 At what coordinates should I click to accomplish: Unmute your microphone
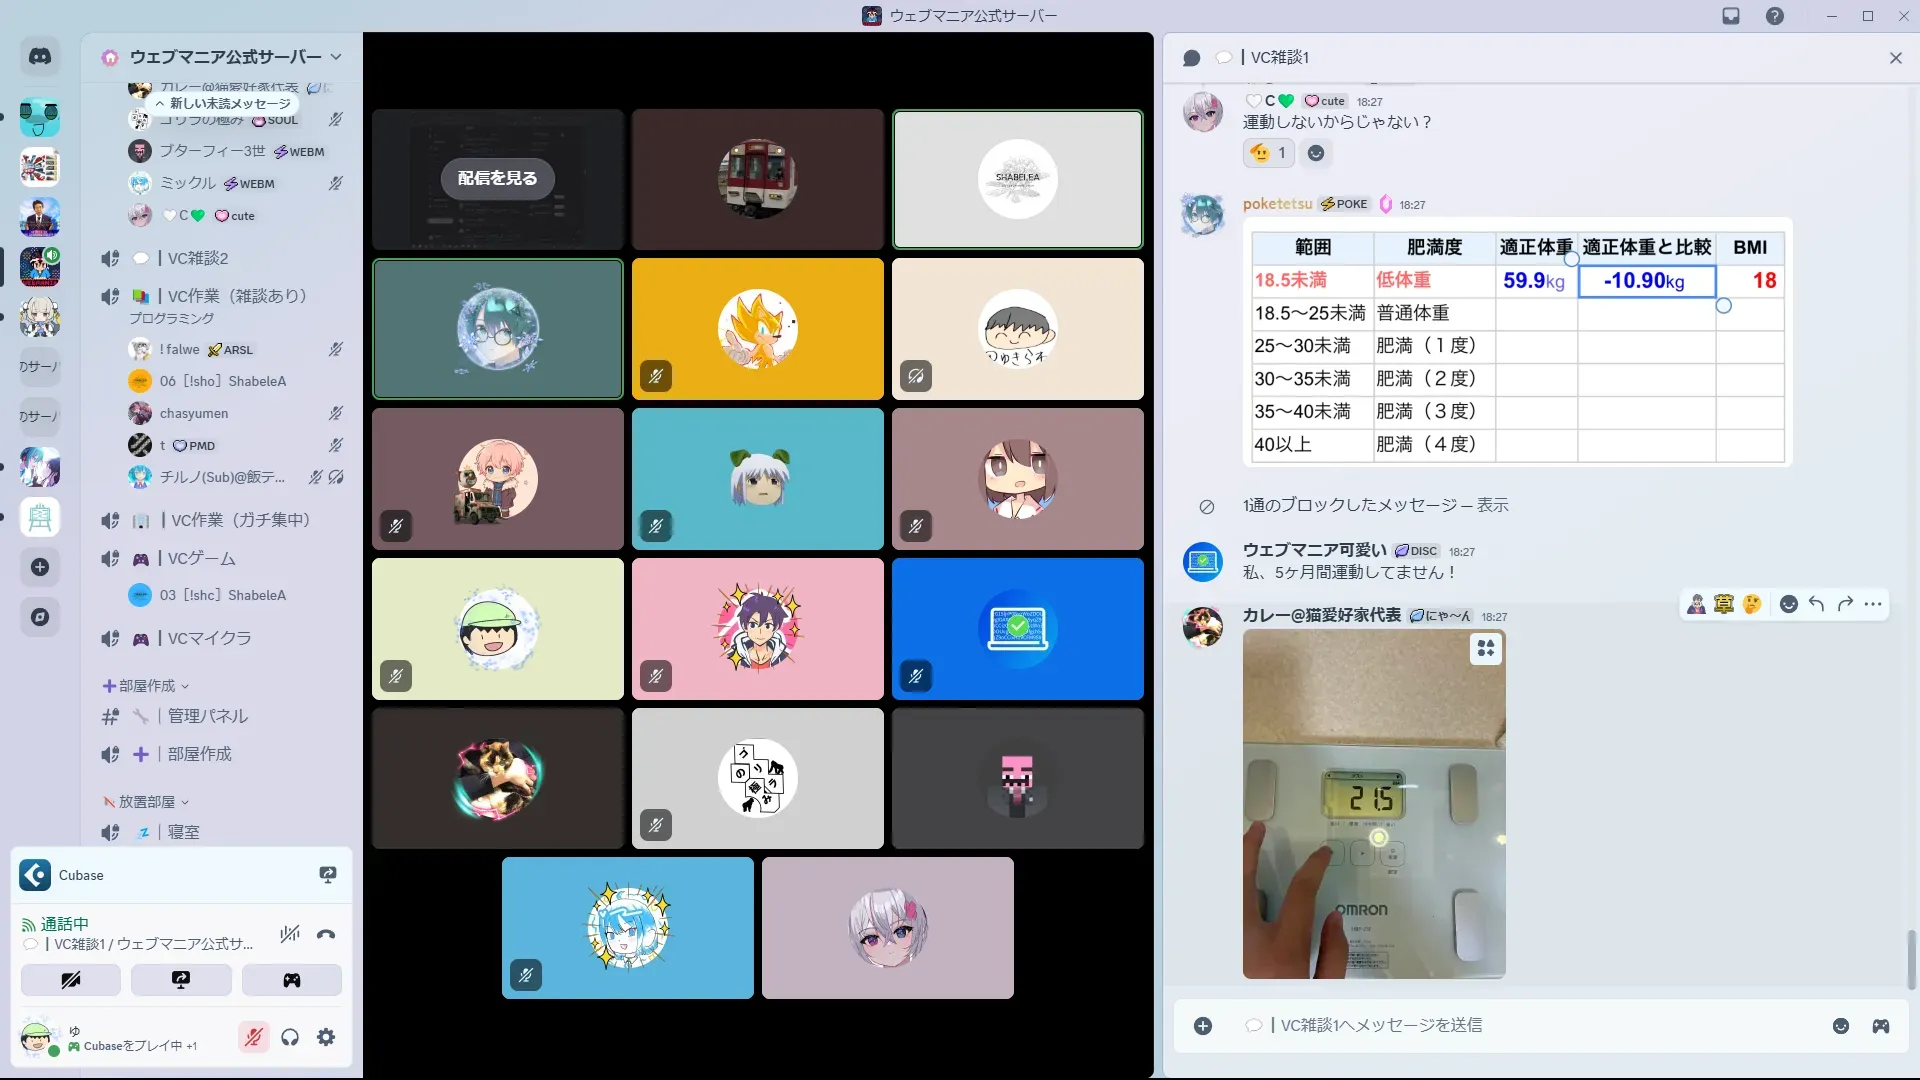pyautogui.click(x=254, y=1038)
